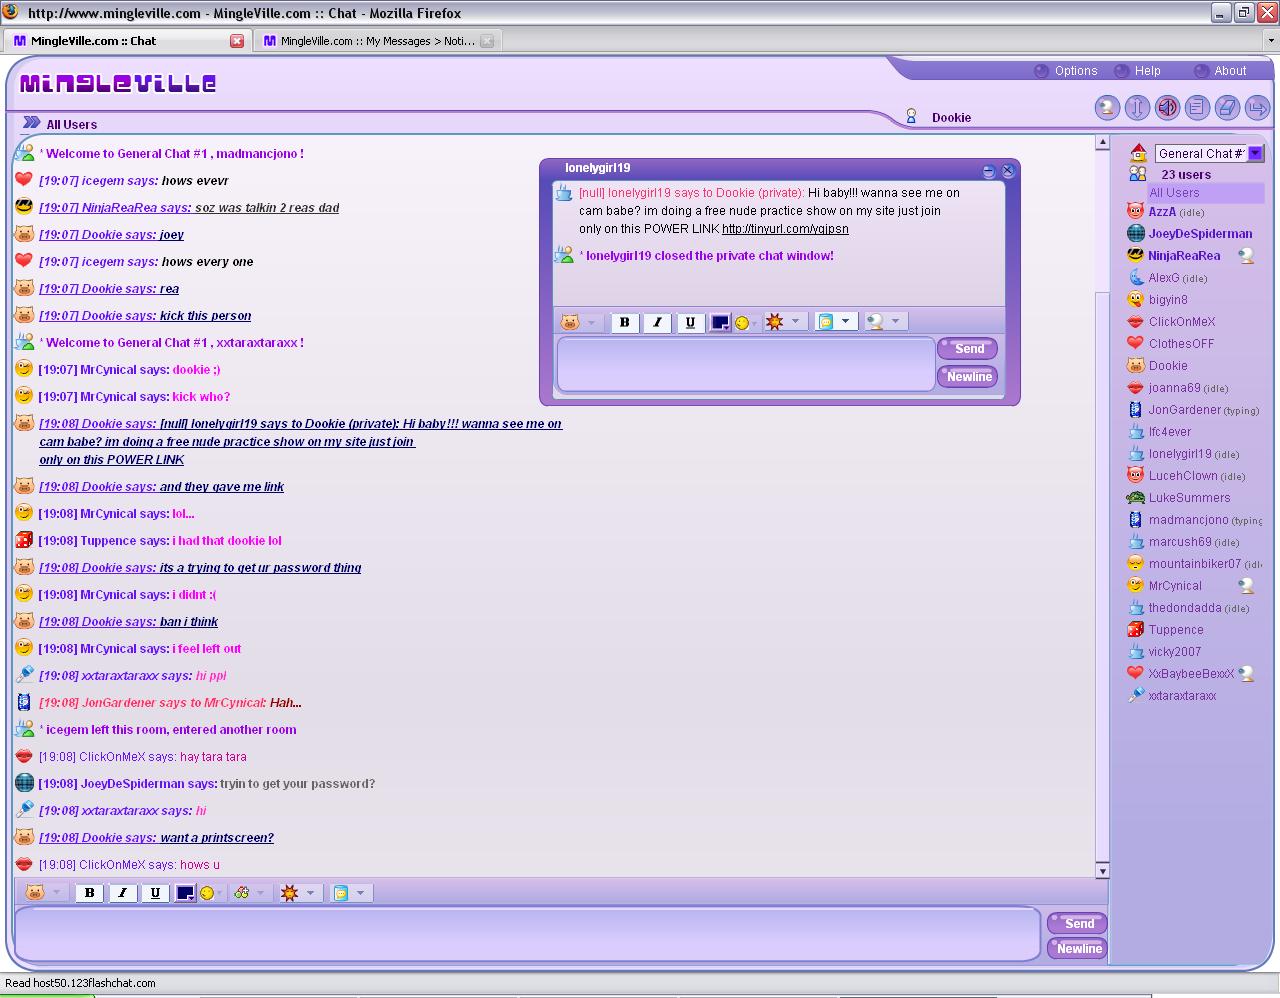Focus the main chat message input box
1280x998 pixels.
pyautogui.click(x=527, y=934)
